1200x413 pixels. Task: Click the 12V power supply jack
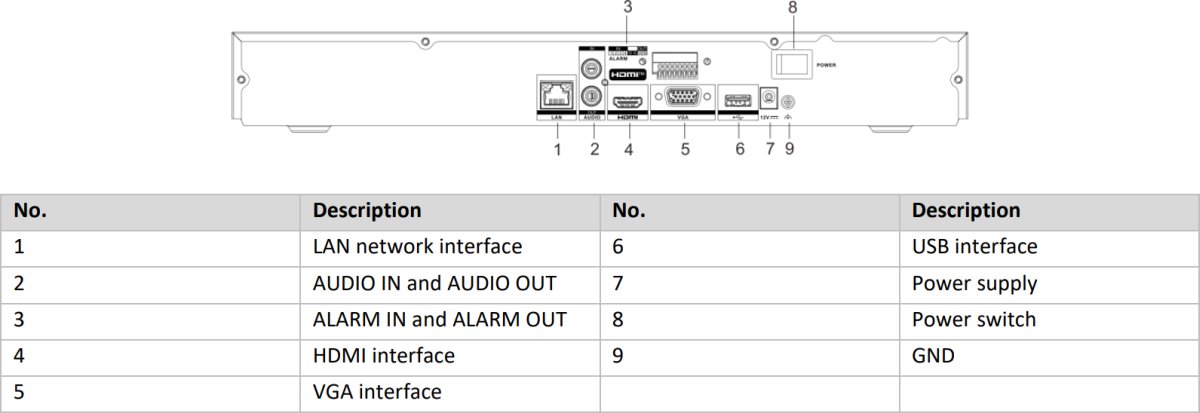768,100
